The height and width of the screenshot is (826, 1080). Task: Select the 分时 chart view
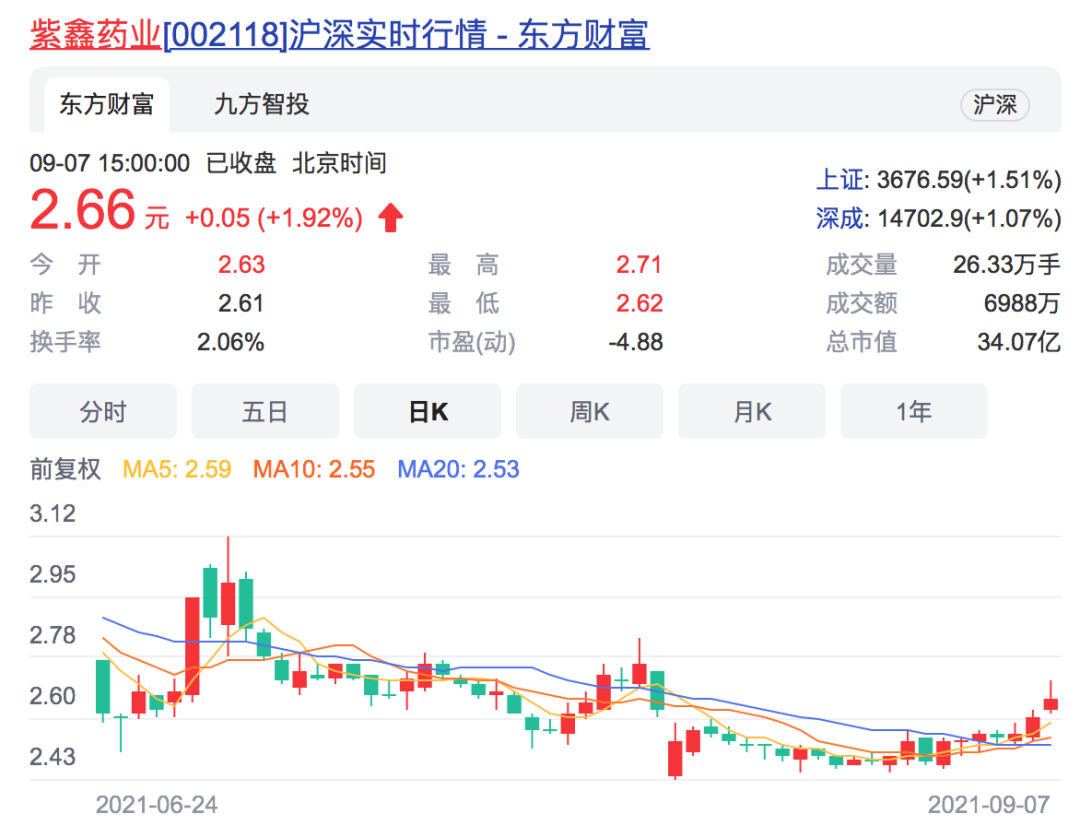(103, 411)
